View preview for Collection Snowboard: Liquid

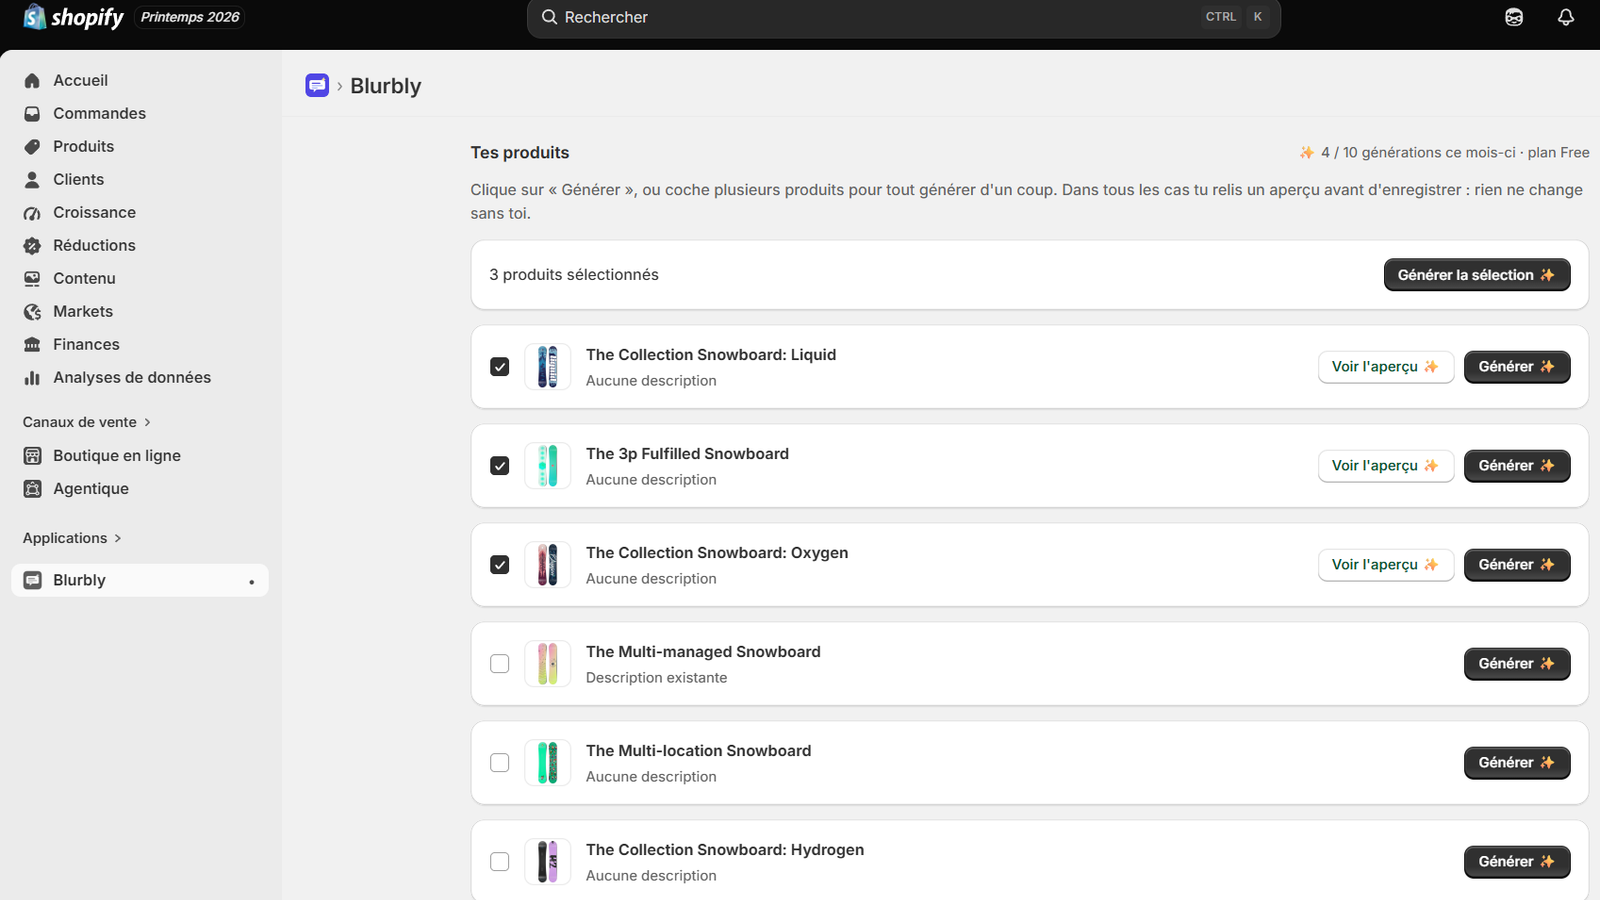point(1386,367)
